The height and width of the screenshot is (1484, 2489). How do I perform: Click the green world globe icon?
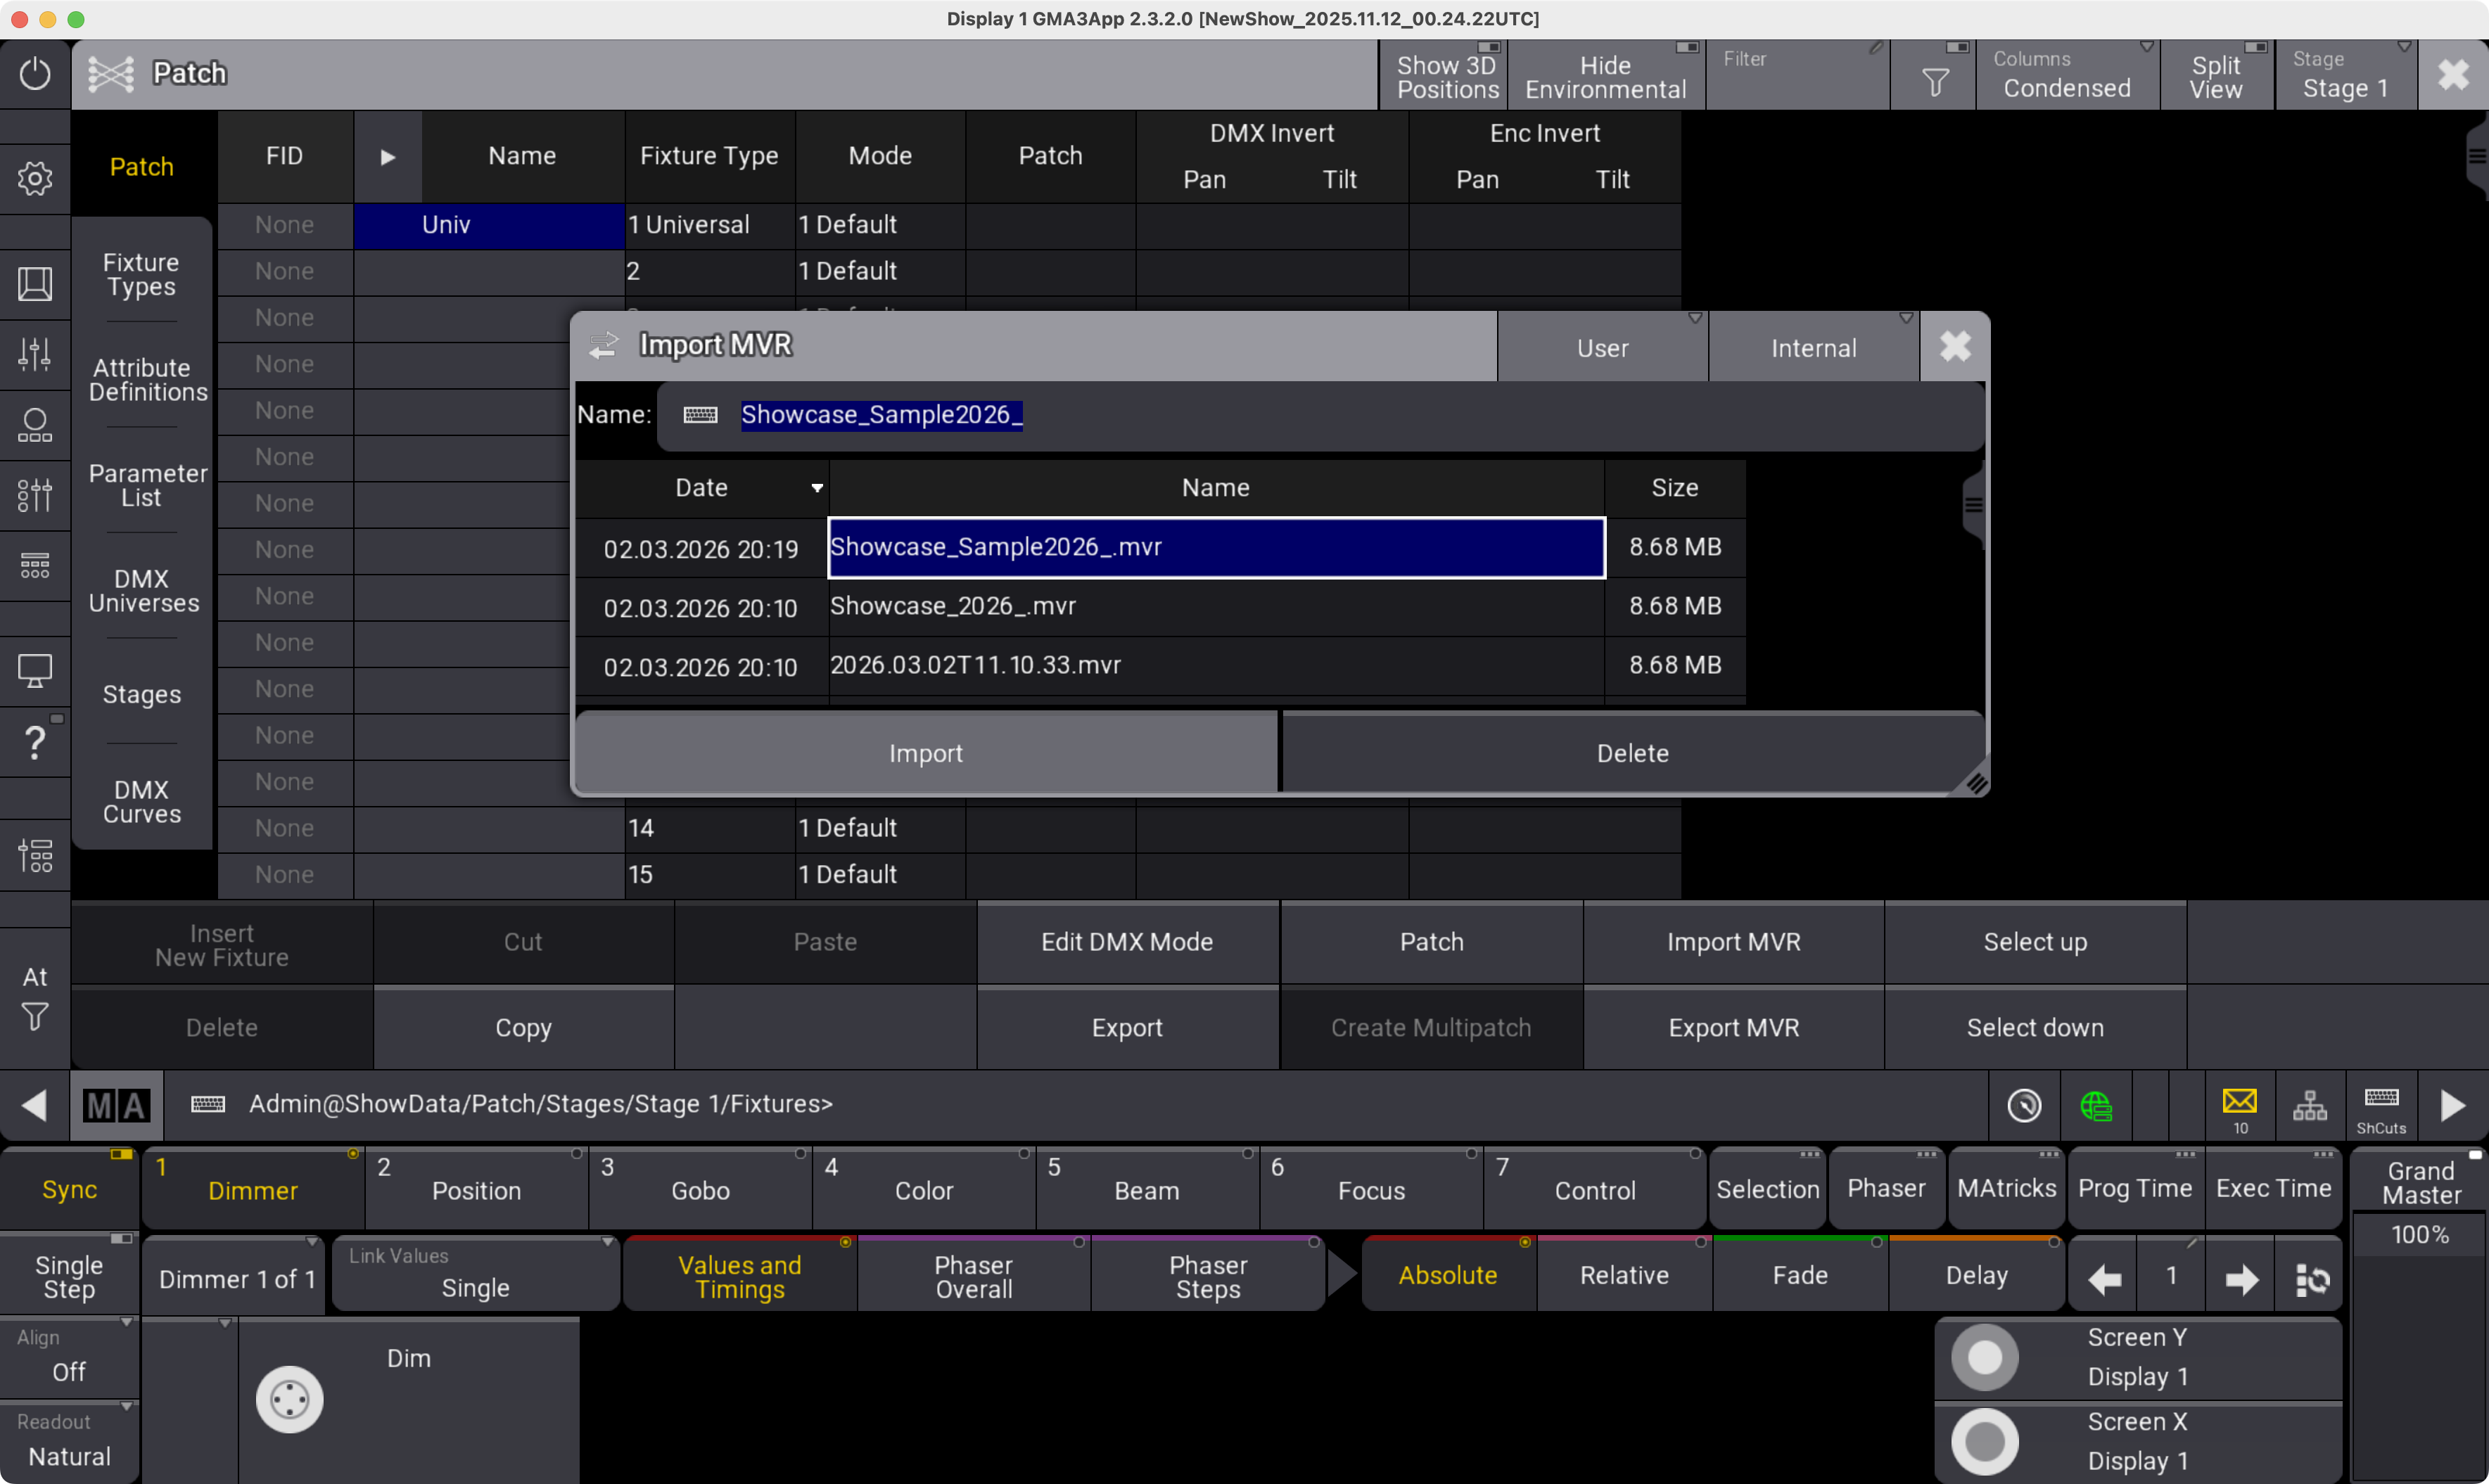click(2095, 1105)
